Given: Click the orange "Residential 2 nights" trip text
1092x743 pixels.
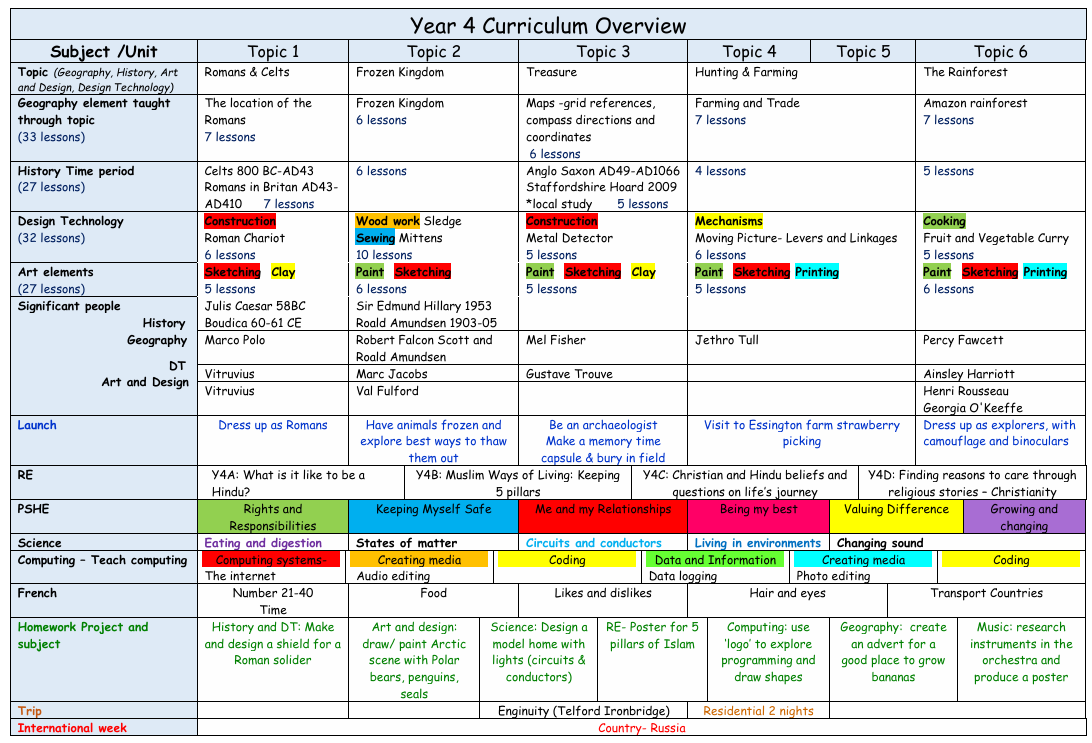Looking at the screenshot, I should coord(758,711).
